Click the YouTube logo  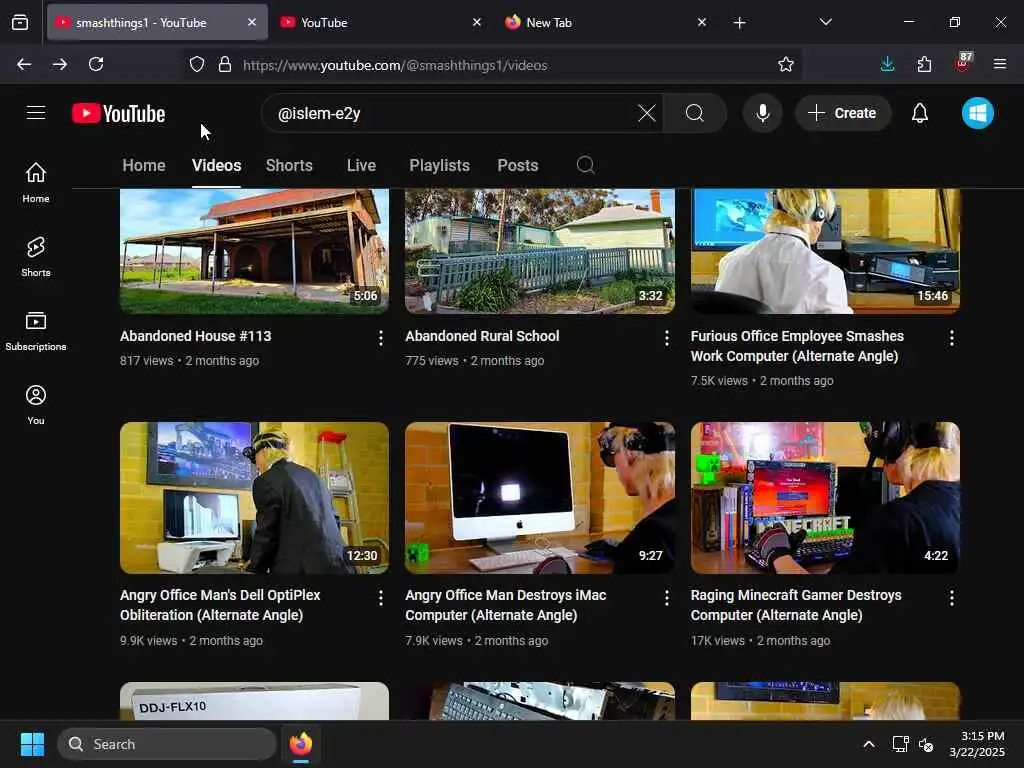[119, 114]
